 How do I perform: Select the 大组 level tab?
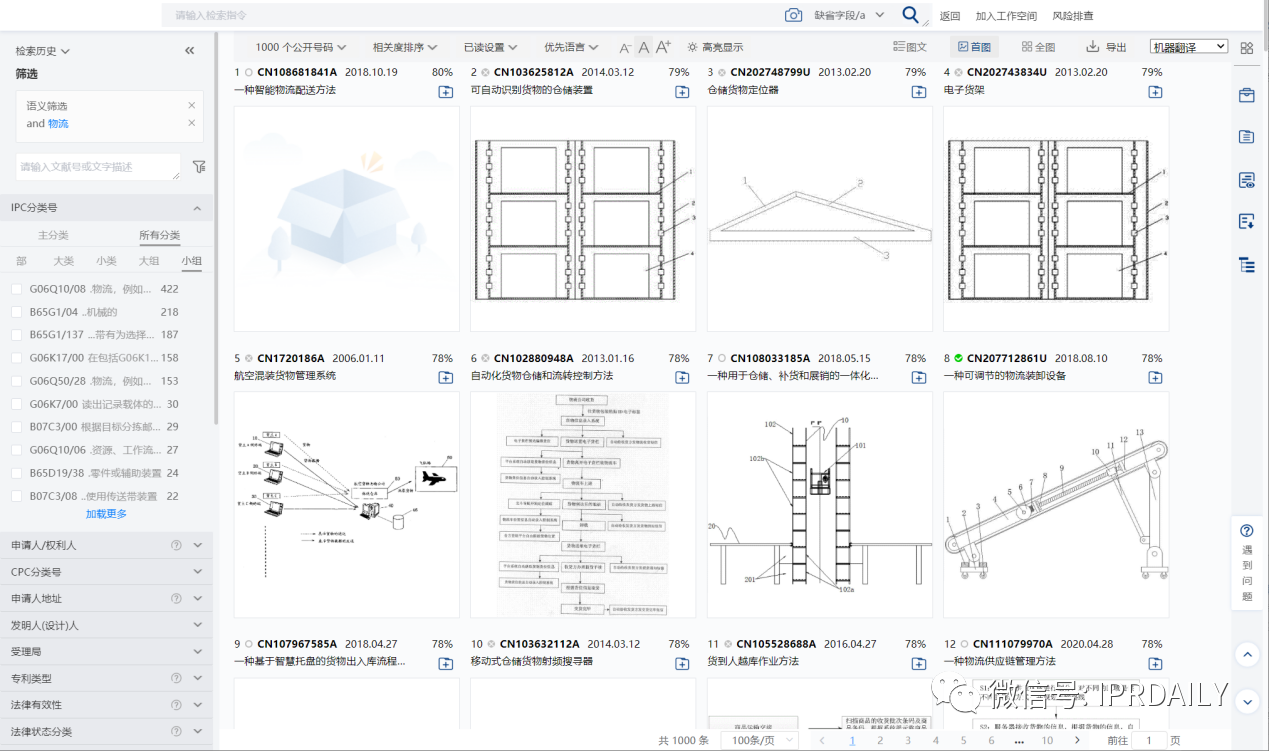tap(149, 261)
